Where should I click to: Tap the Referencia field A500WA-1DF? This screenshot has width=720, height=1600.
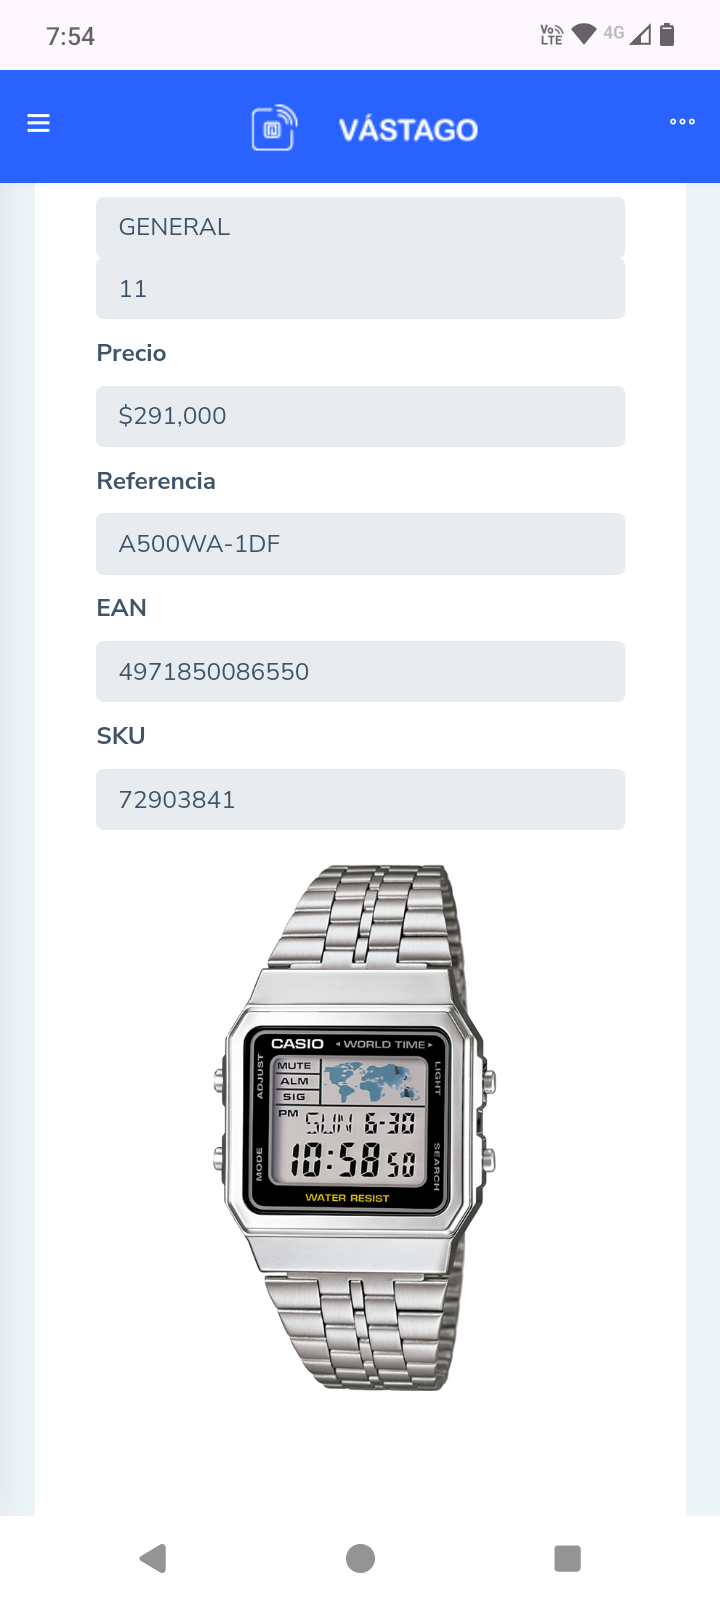click(x=360, y=544)
